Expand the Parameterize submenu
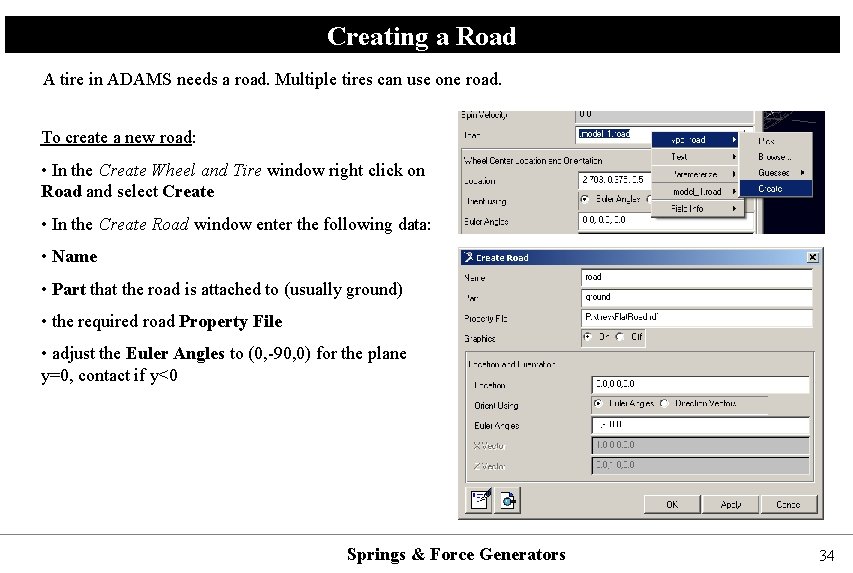This screenshot has width=853, height=573. click(695, 174)
